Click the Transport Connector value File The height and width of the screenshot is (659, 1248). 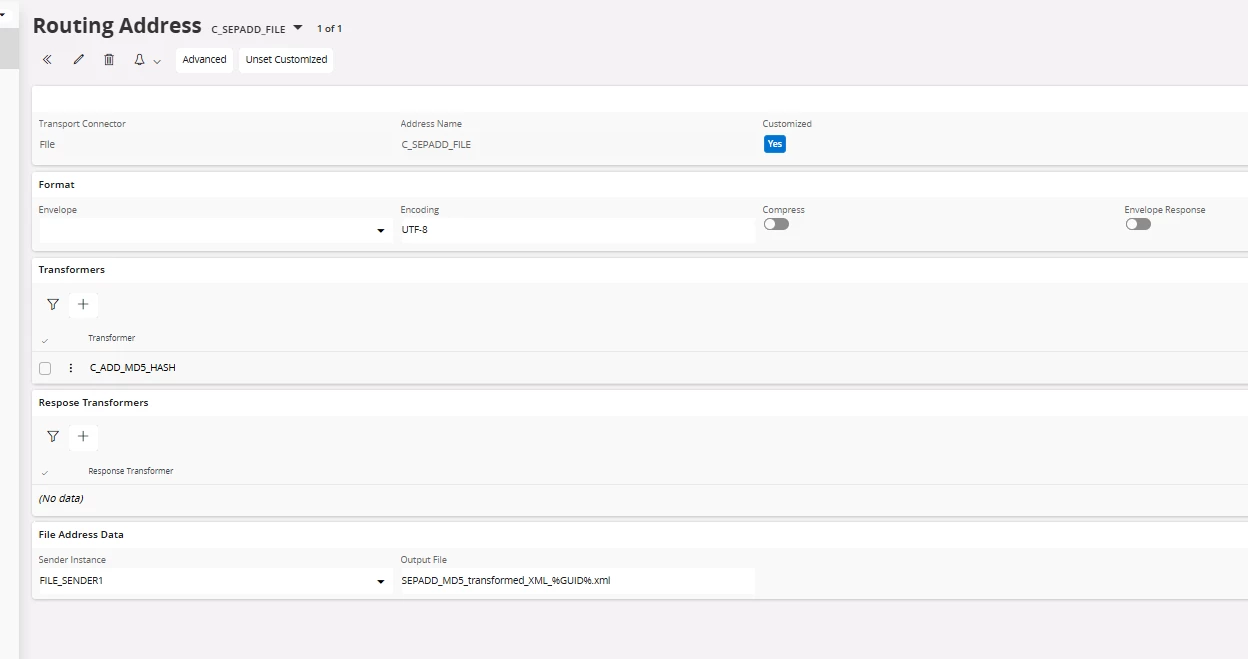(x=47, y=144)
